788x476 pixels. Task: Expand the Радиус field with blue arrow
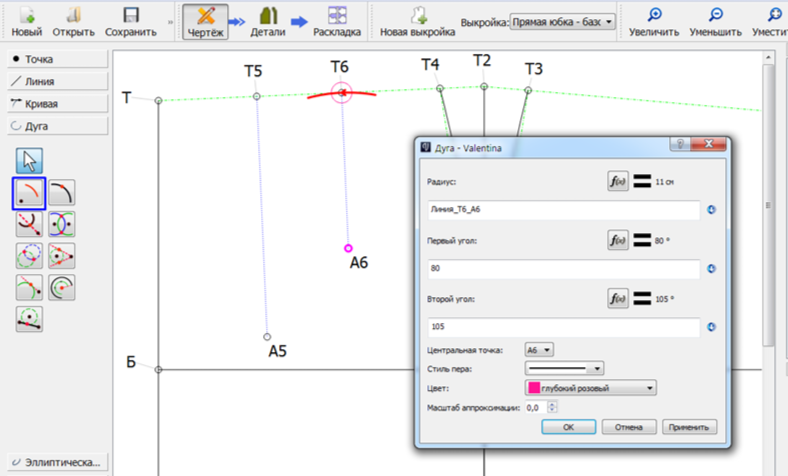[711, 210]
